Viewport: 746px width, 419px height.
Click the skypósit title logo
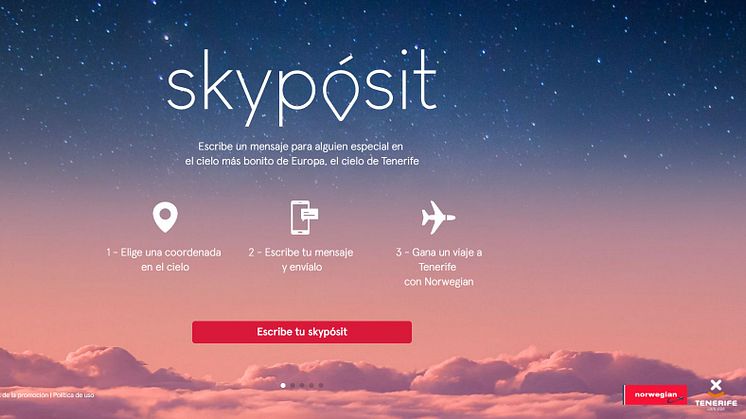(x=301, y=88)
